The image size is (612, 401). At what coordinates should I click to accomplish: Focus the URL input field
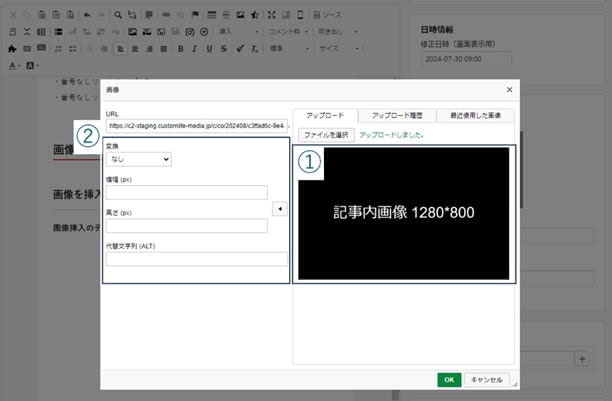(197, 126)
